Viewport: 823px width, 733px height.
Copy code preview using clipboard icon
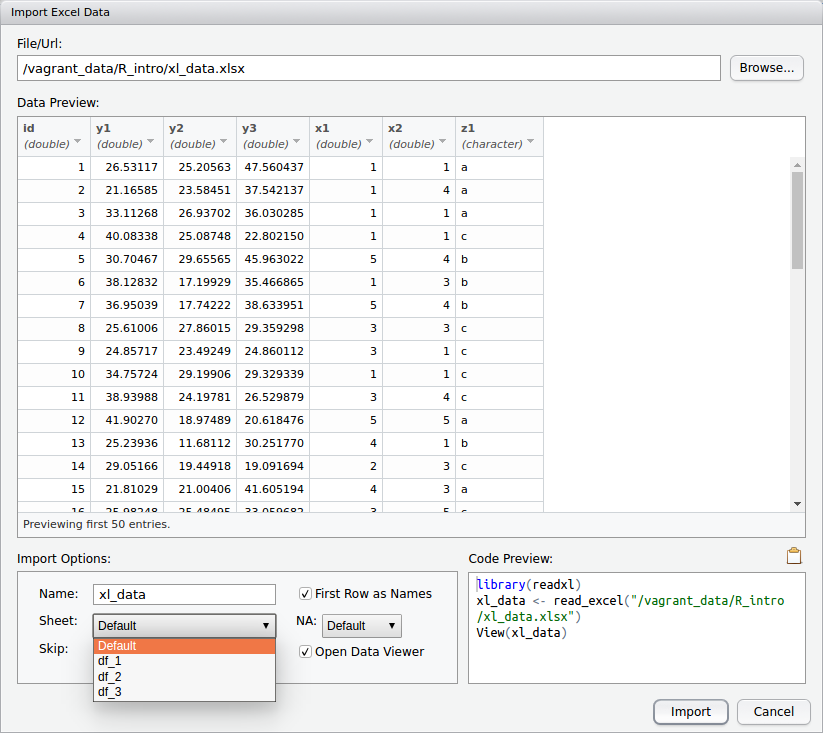(x=794, y=557)
